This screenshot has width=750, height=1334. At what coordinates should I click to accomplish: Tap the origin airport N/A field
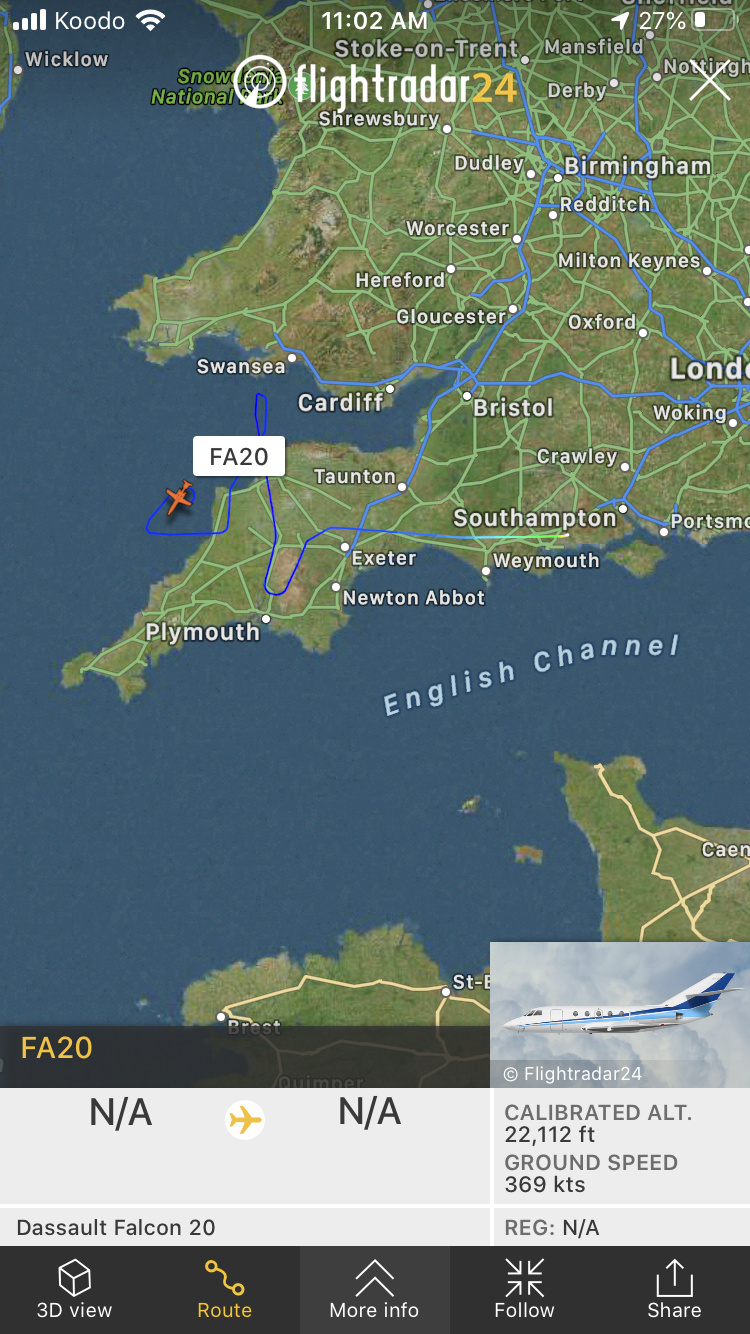tap(120, 1112)
